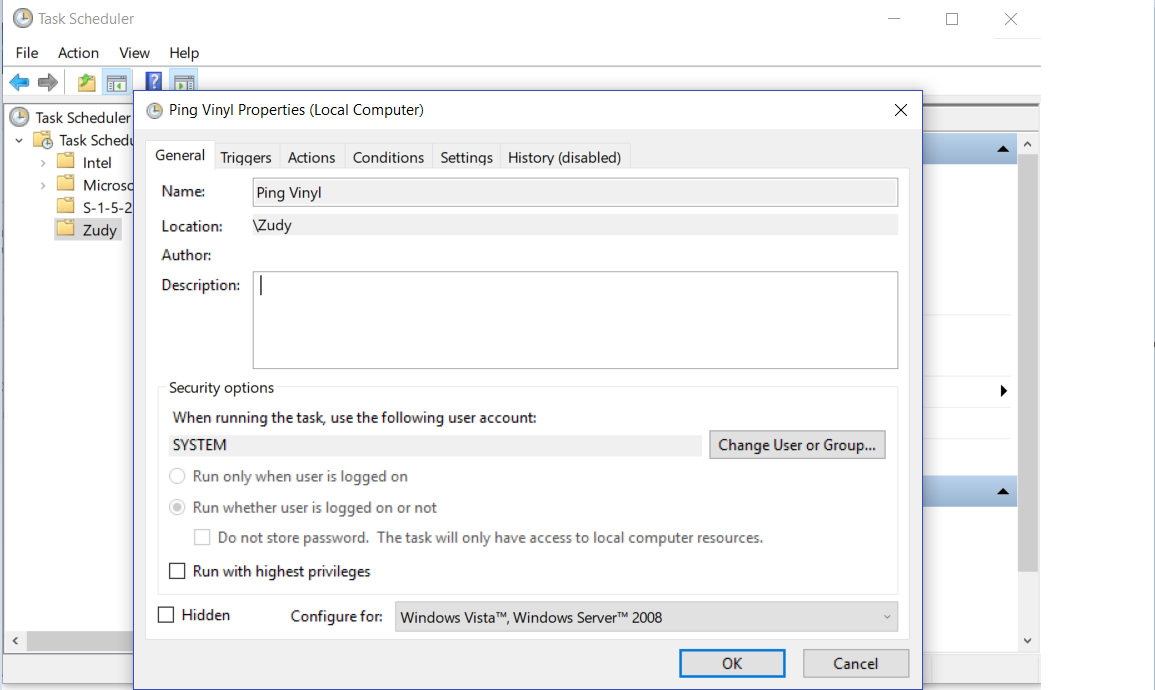The height and width of the screenshot is (690, 1155).
Task: Enable Run with highest privileges checkbox
Action: click(x=177, y=572)
